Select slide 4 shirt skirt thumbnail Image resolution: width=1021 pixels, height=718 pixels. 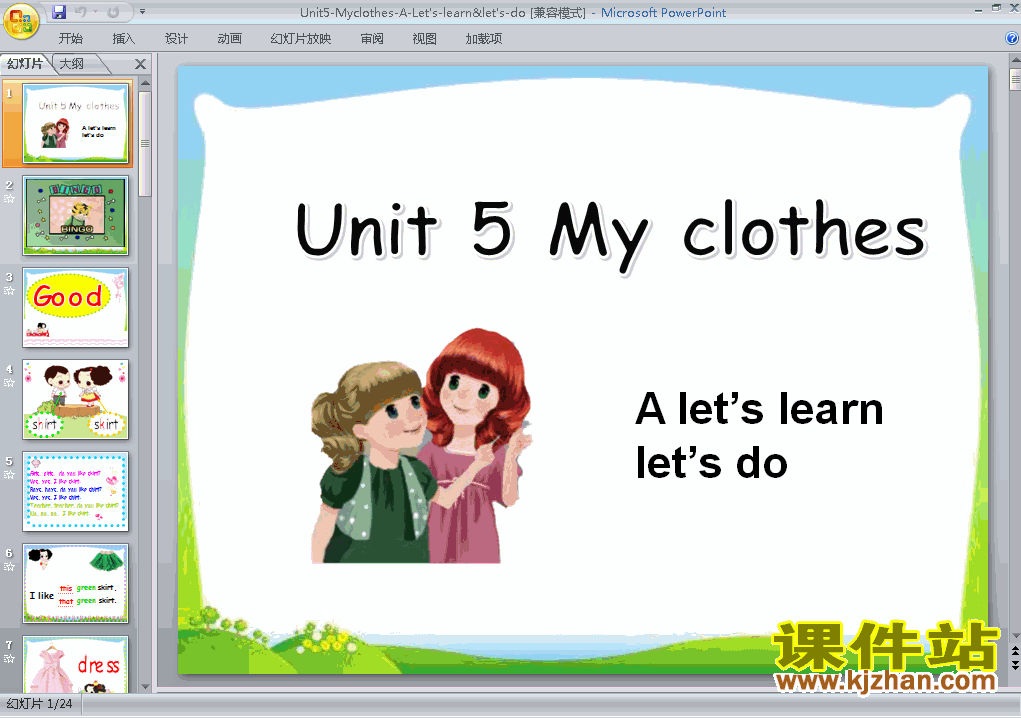(76, 399)
